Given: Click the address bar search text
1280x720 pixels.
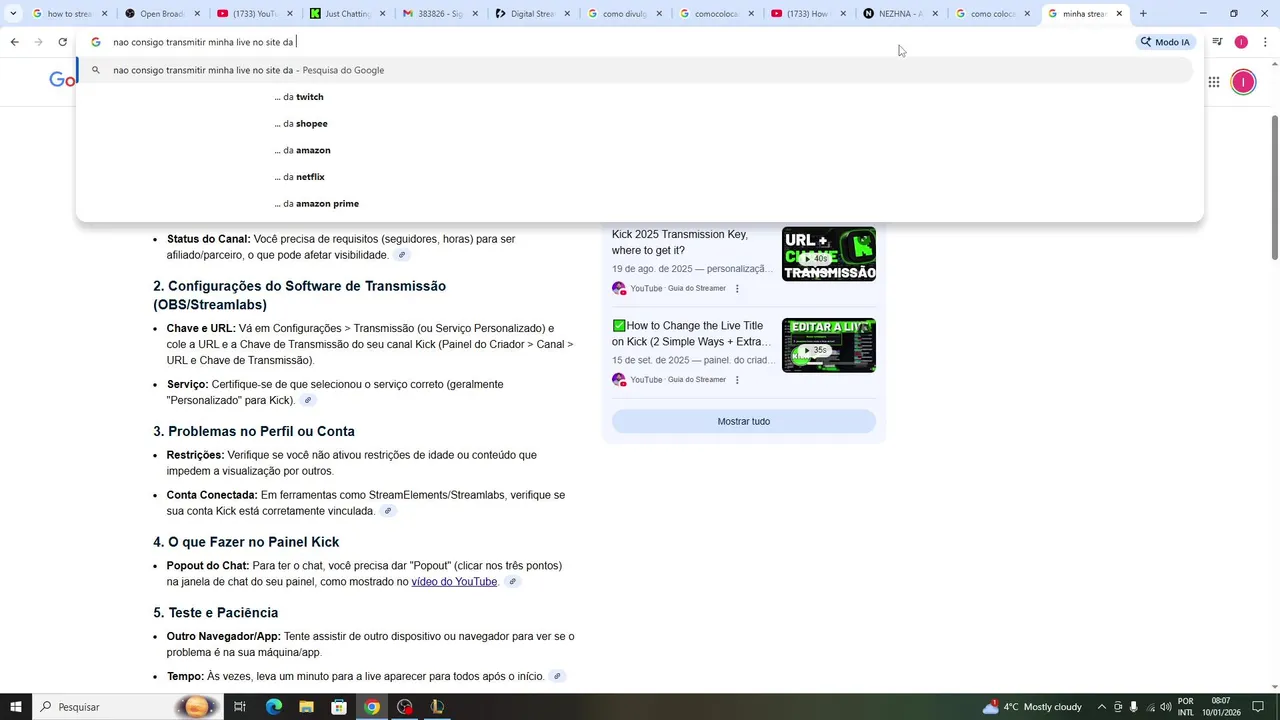Looking at the screenshot, I should click(203, 42).
